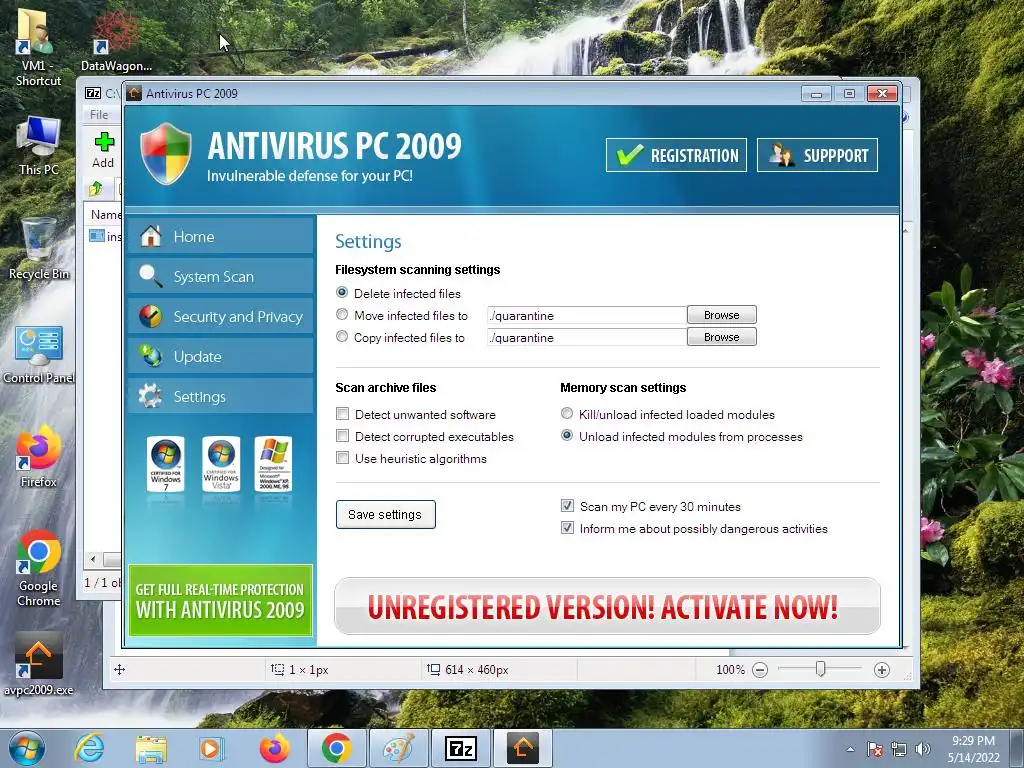Click Antivirus PC 2009 taskbar icon
Viewport: 1024px width, 768px height.
pos(522,748)
